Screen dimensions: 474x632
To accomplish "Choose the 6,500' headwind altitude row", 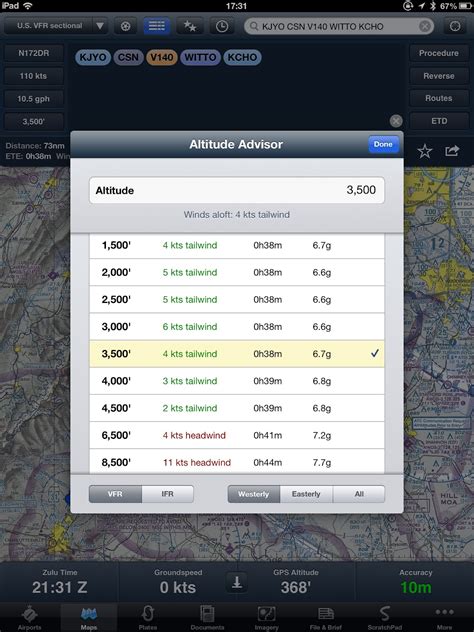I will (x=237, y=435).
